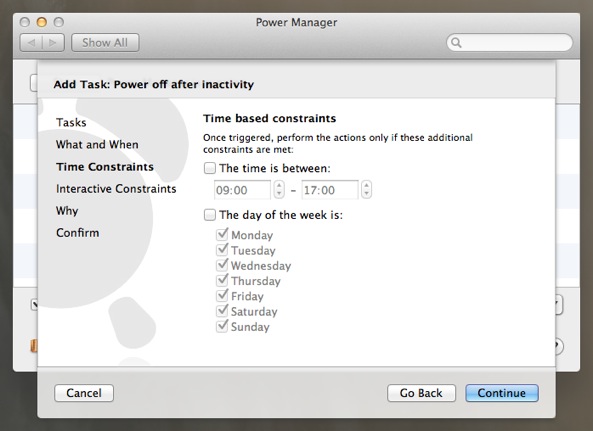Toggle the Saturday checkbox
Viewport: 593px width, 431px height.
pos(222,311)
